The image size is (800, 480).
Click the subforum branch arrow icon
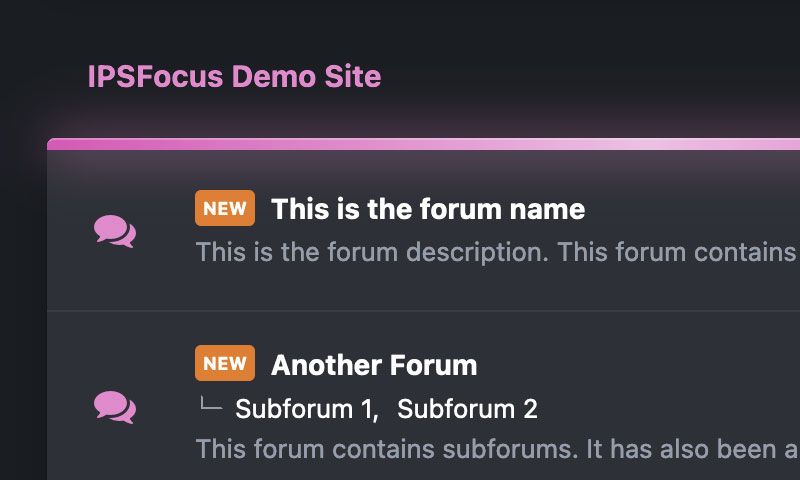pyautogui.click(x=211, y=403)
